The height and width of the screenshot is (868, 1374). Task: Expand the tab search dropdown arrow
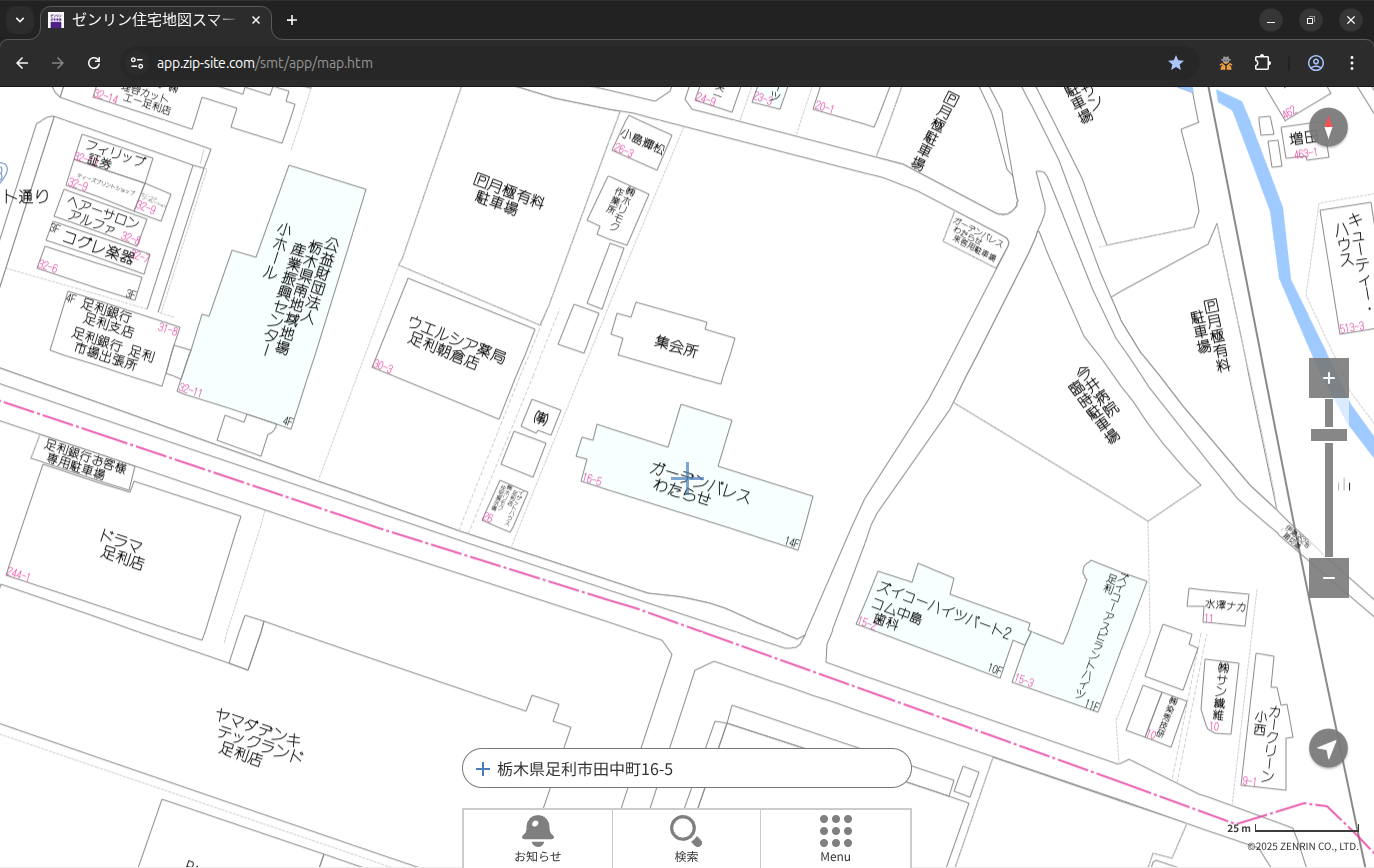pyautogui.click(x=19, y=20)
